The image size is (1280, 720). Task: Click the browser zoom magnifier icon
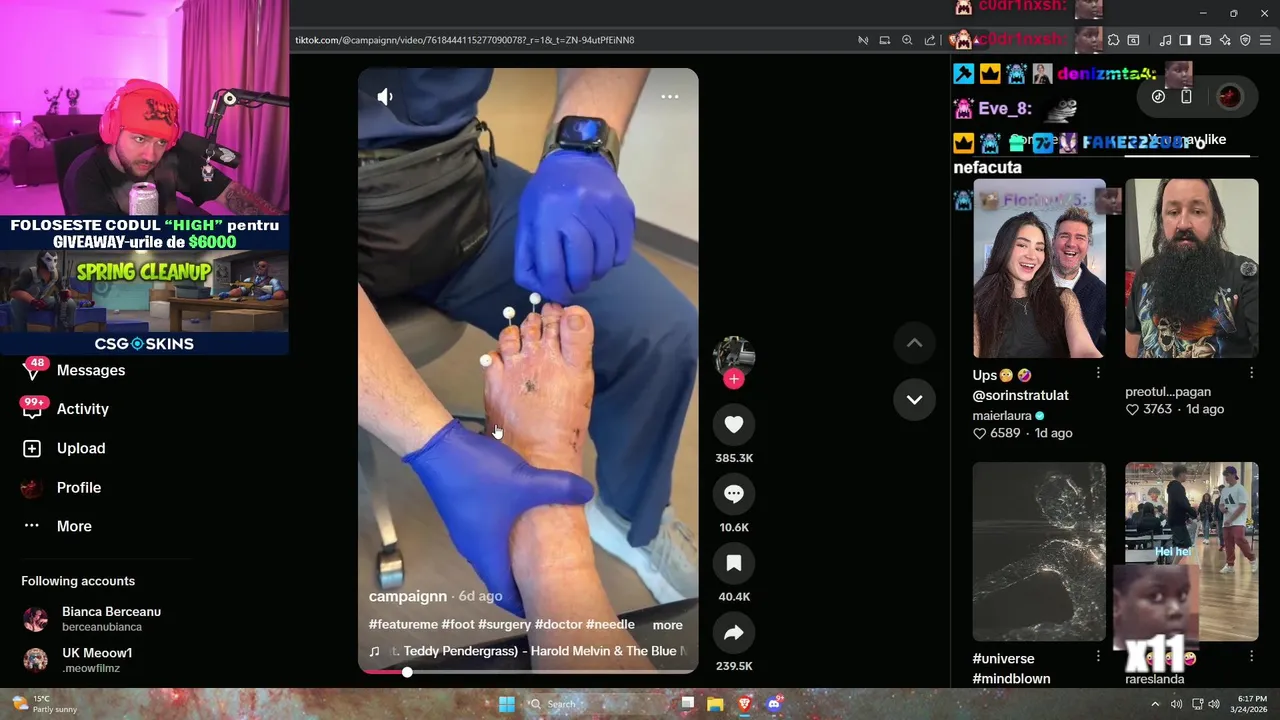(907, 40)
